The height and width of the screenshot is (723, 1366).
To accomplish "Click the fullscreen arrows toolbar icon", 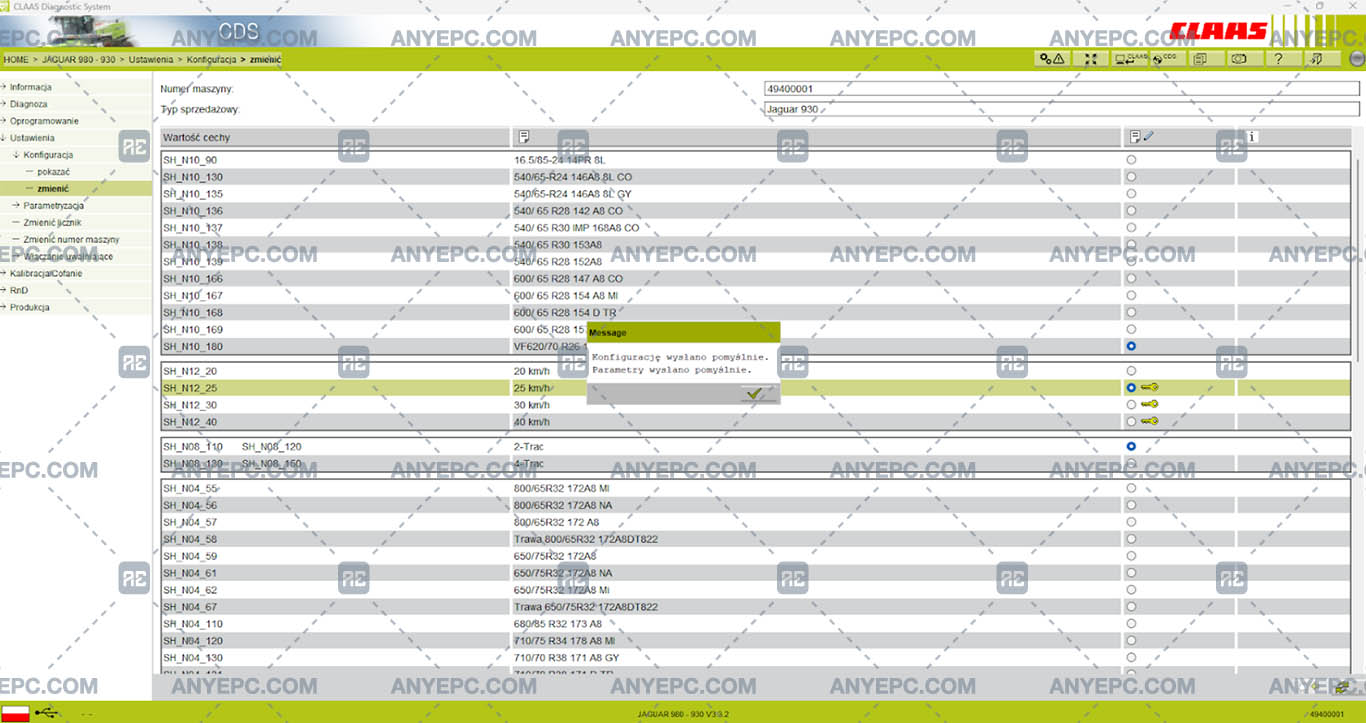I will (x=1090, y=59).
